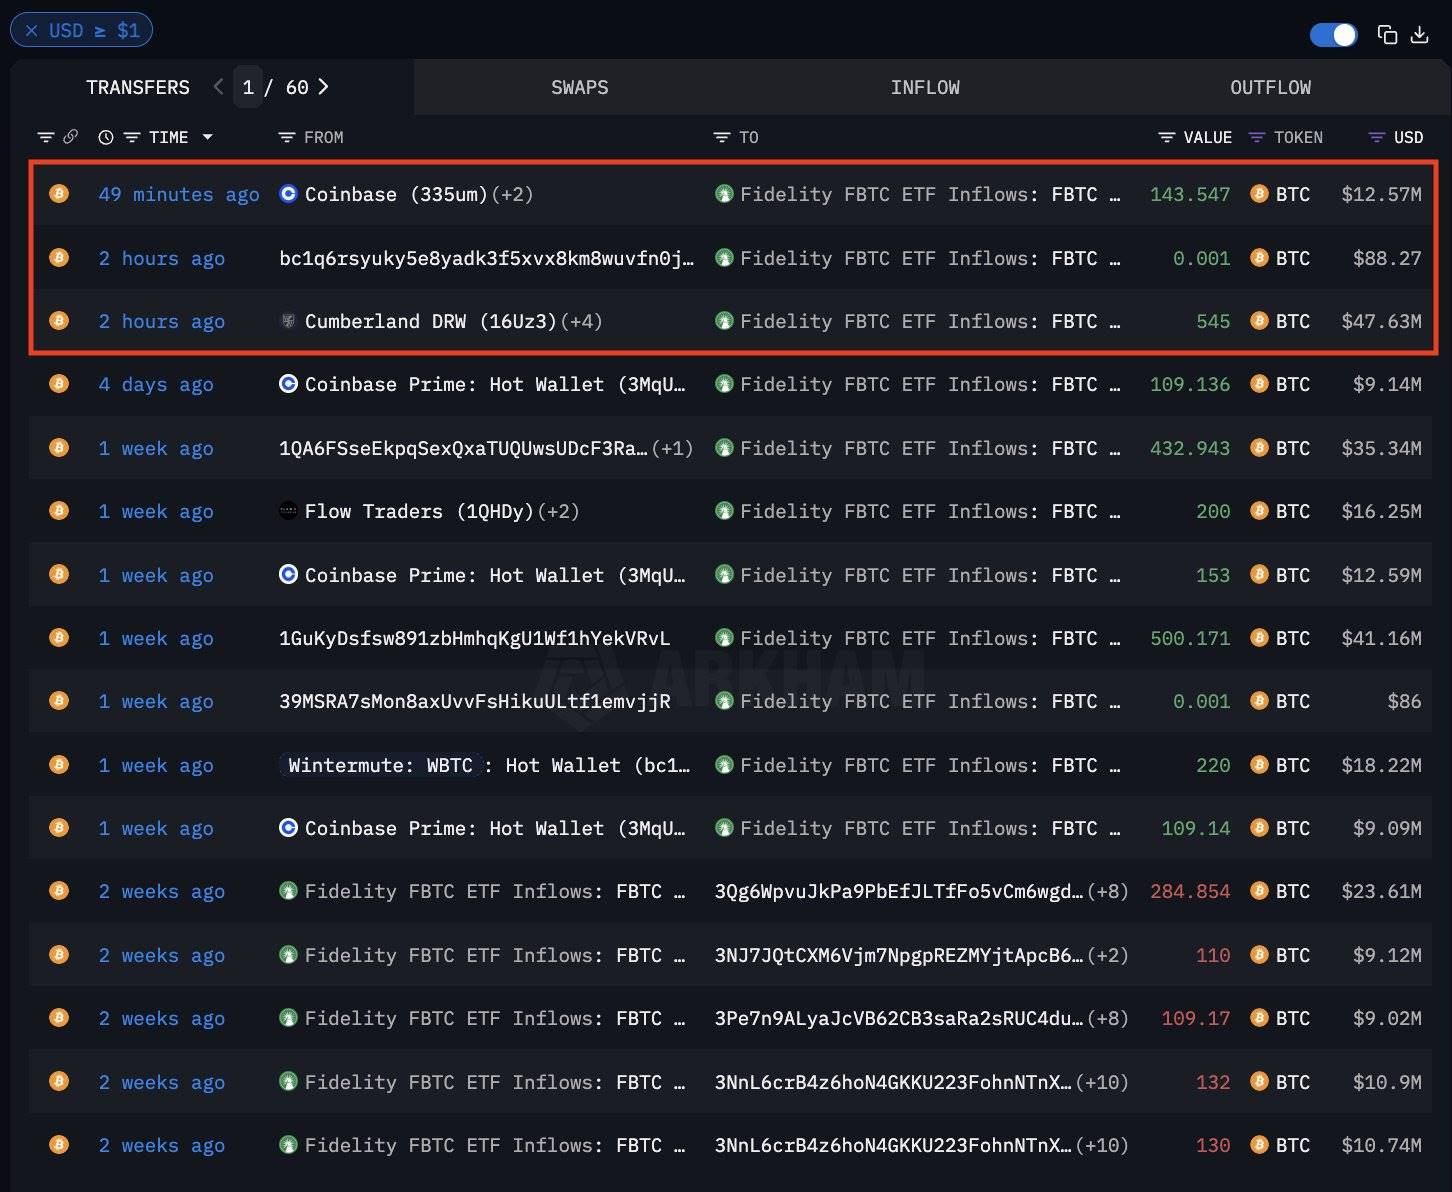Select the INFLOW tab
Viewport: 1452px width, 1192px height.
coord(925,87)
